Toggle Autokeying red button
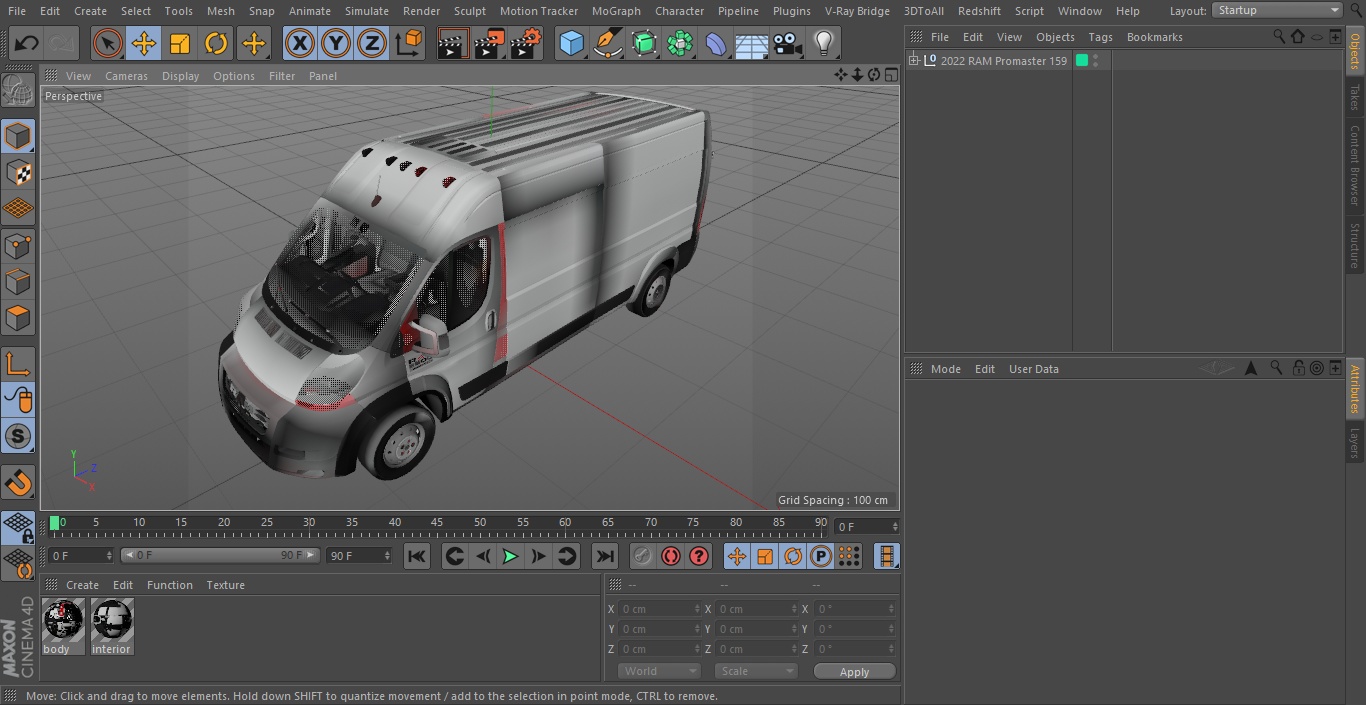 pyautogui.click(x=671, y=557)
